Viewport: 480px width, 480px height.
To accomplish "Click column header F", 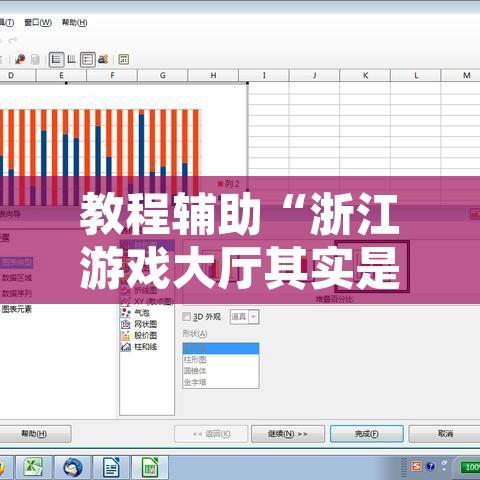I will tap(112, 76).
